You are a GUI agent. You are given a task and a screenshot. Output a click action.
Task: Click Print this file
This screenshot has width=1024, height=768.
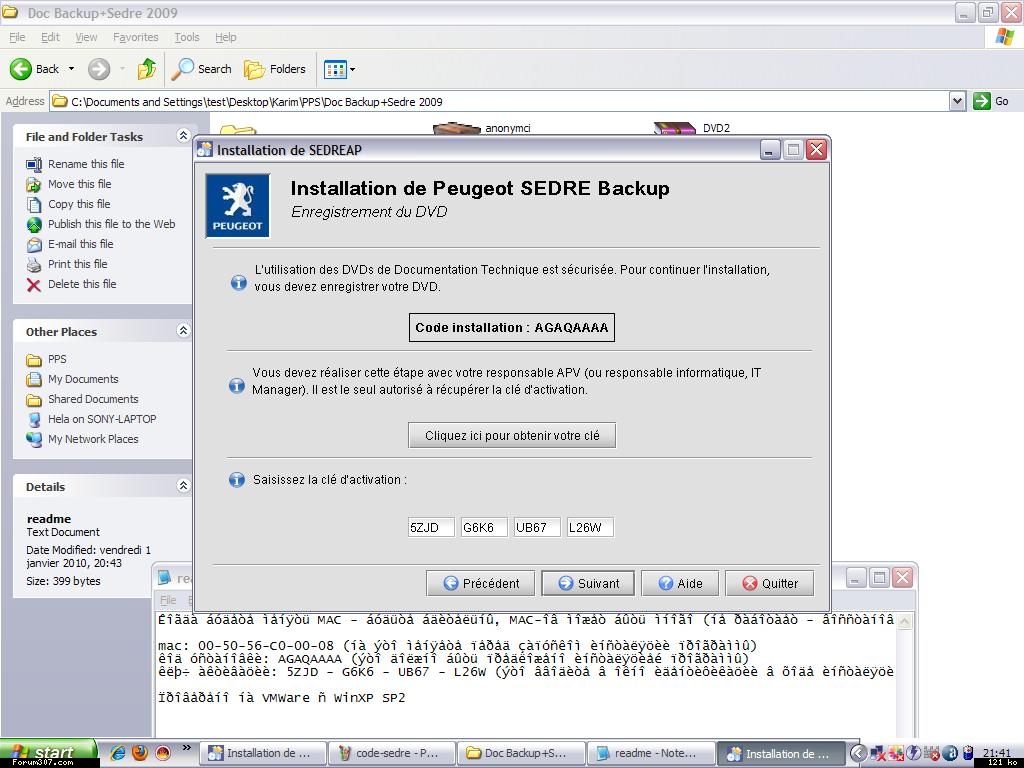77,264
